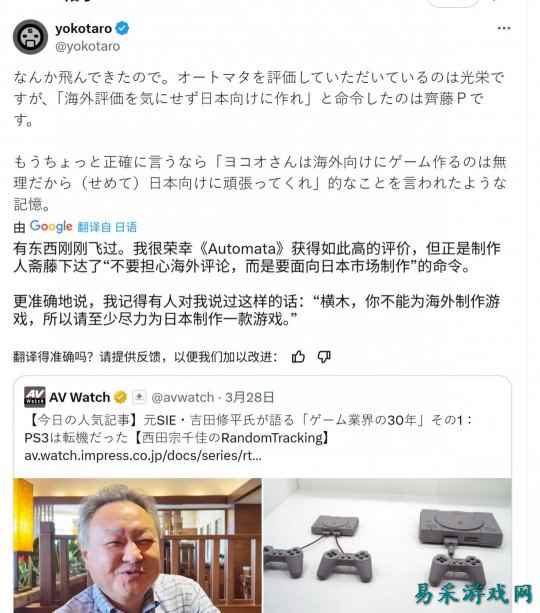Click the thumbs up translation feedback icon
540x613 pixels.
coord(298,357)
